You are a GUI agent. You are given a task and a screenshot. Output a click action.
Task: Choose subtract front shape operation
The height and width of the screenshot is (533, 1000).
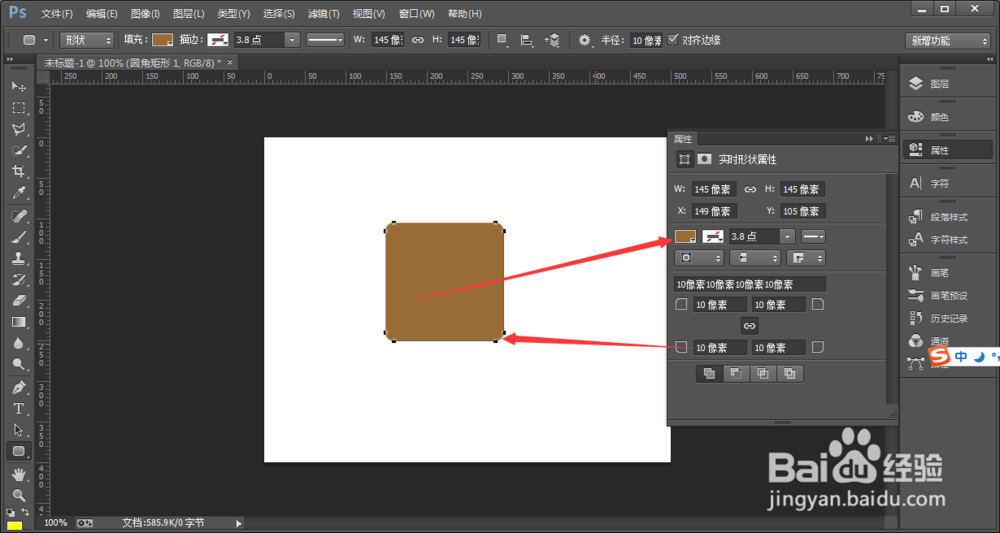coord(736,374)
